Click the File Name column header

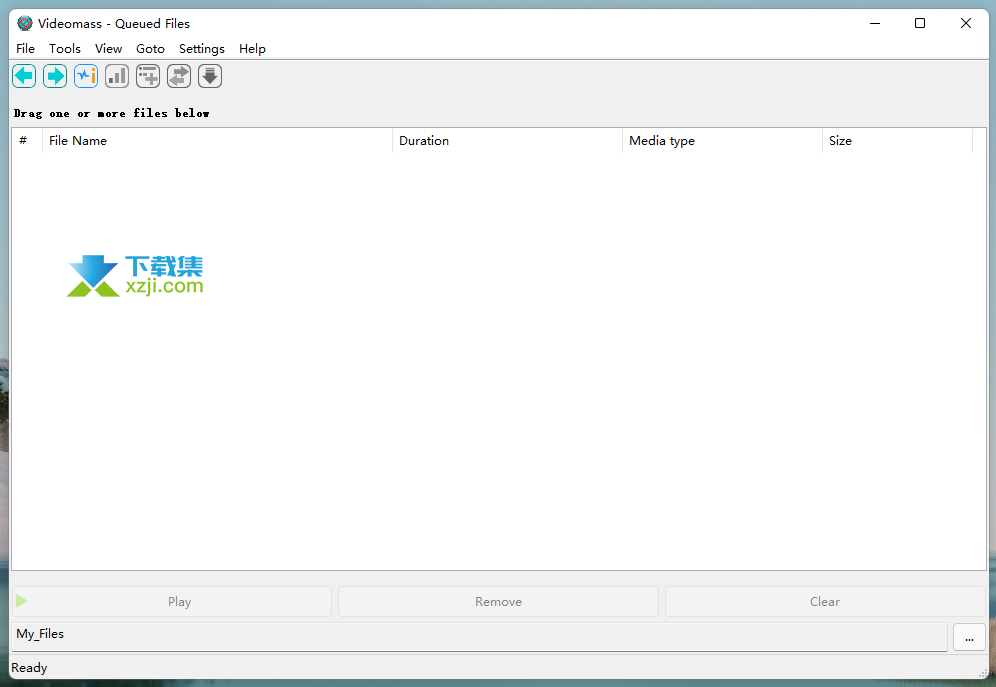[x=217, y=141]
